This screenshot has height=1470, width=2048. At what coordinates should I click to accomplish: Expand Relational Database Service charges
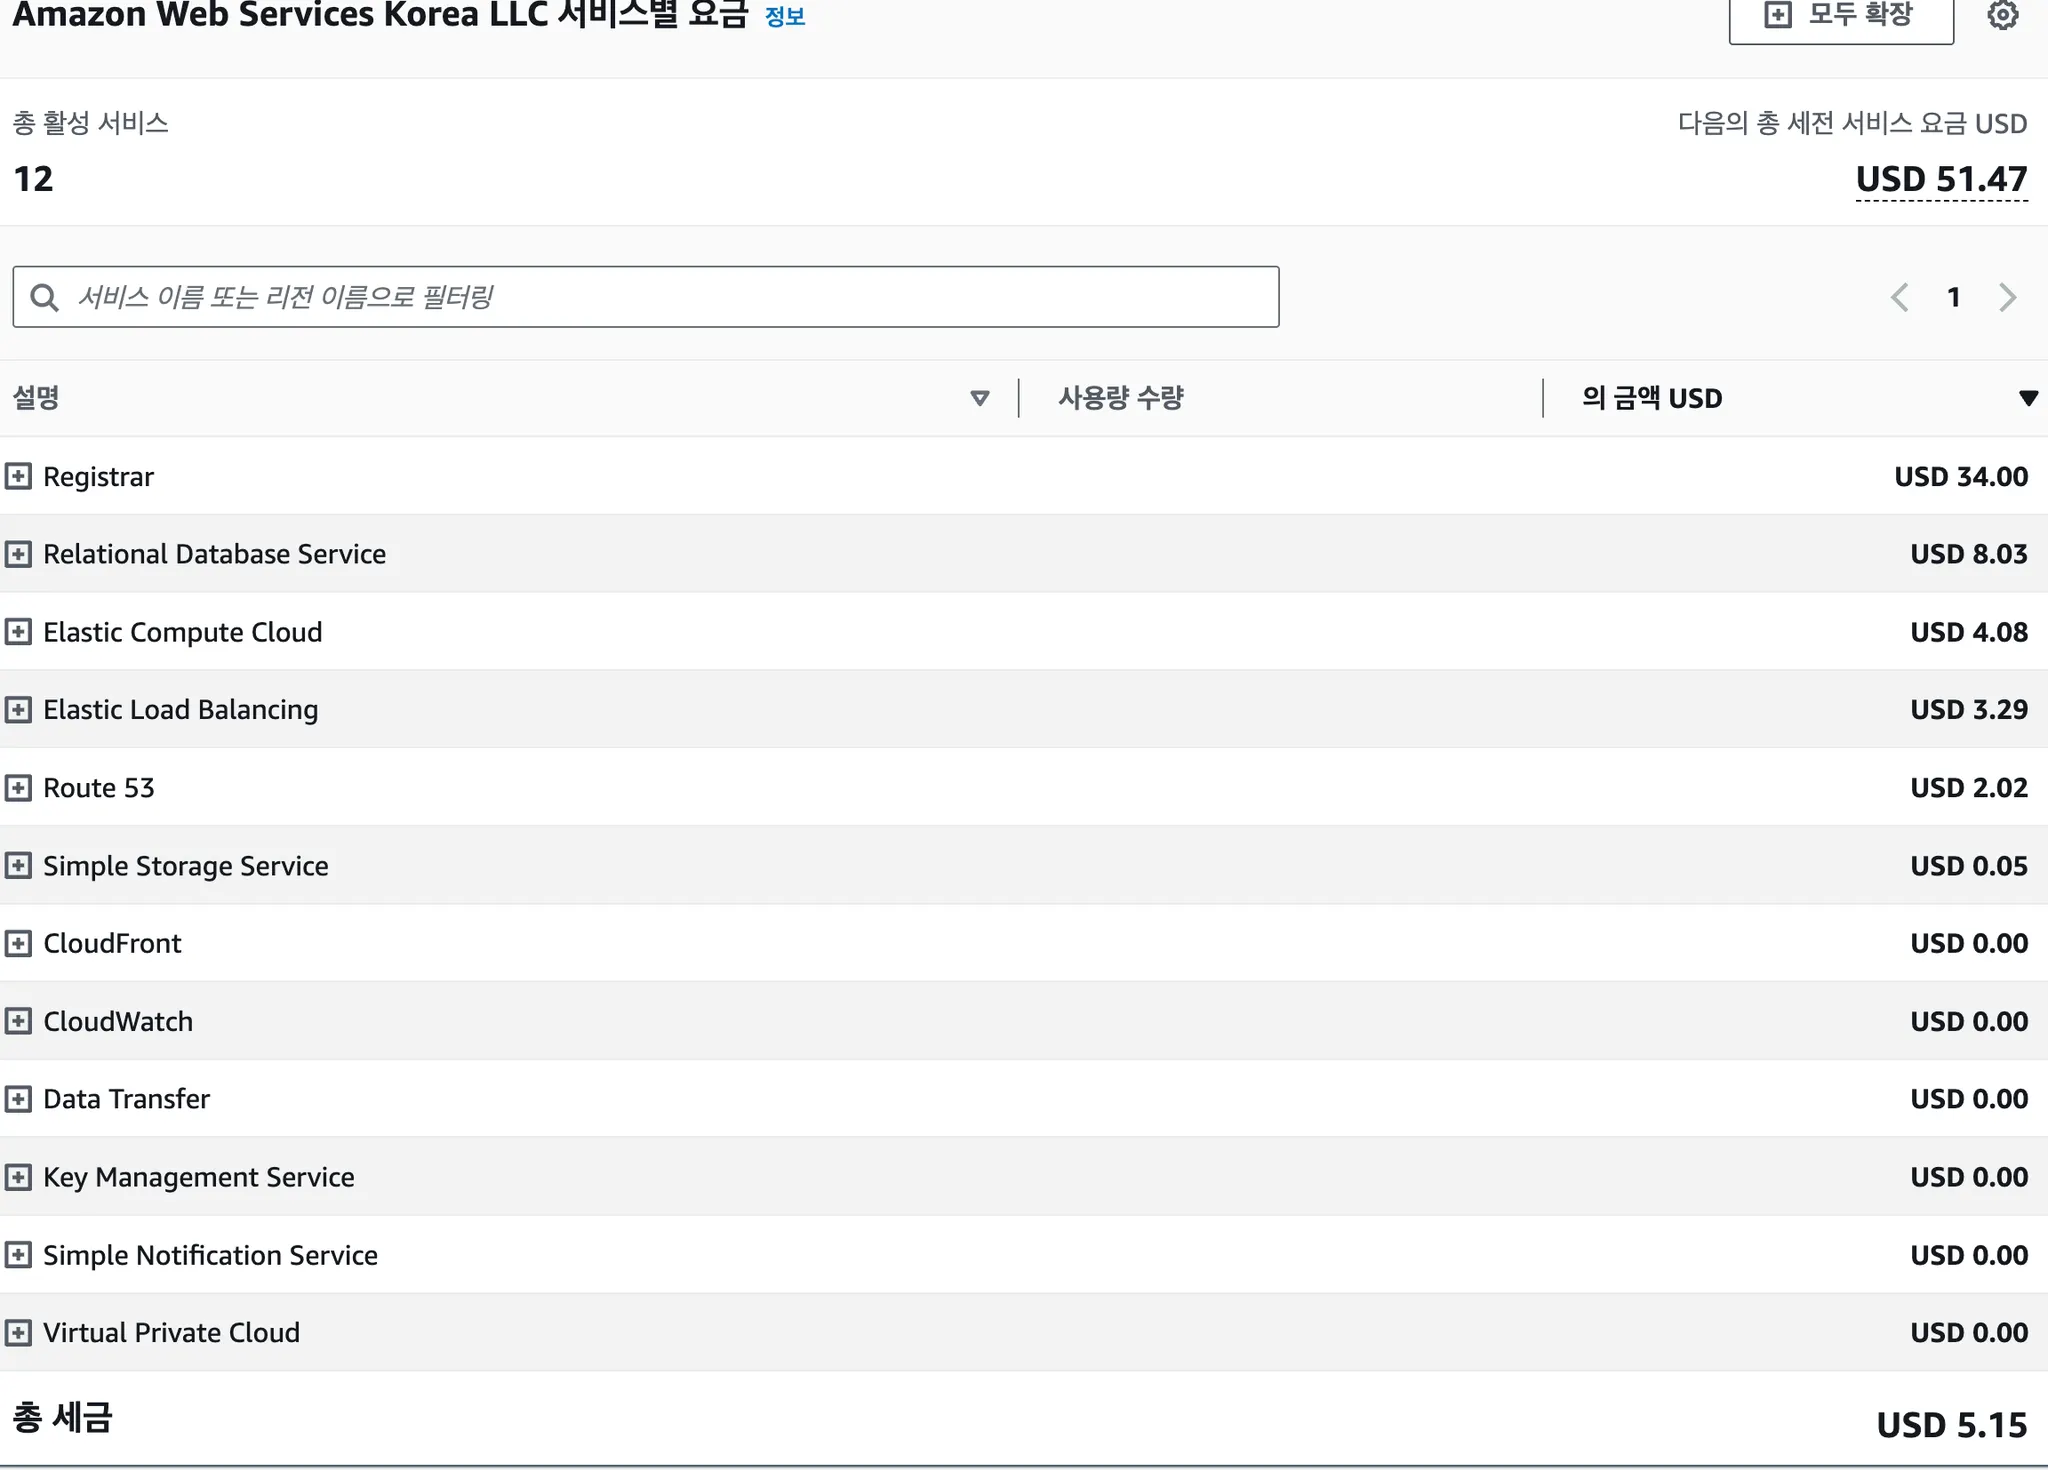18,554
